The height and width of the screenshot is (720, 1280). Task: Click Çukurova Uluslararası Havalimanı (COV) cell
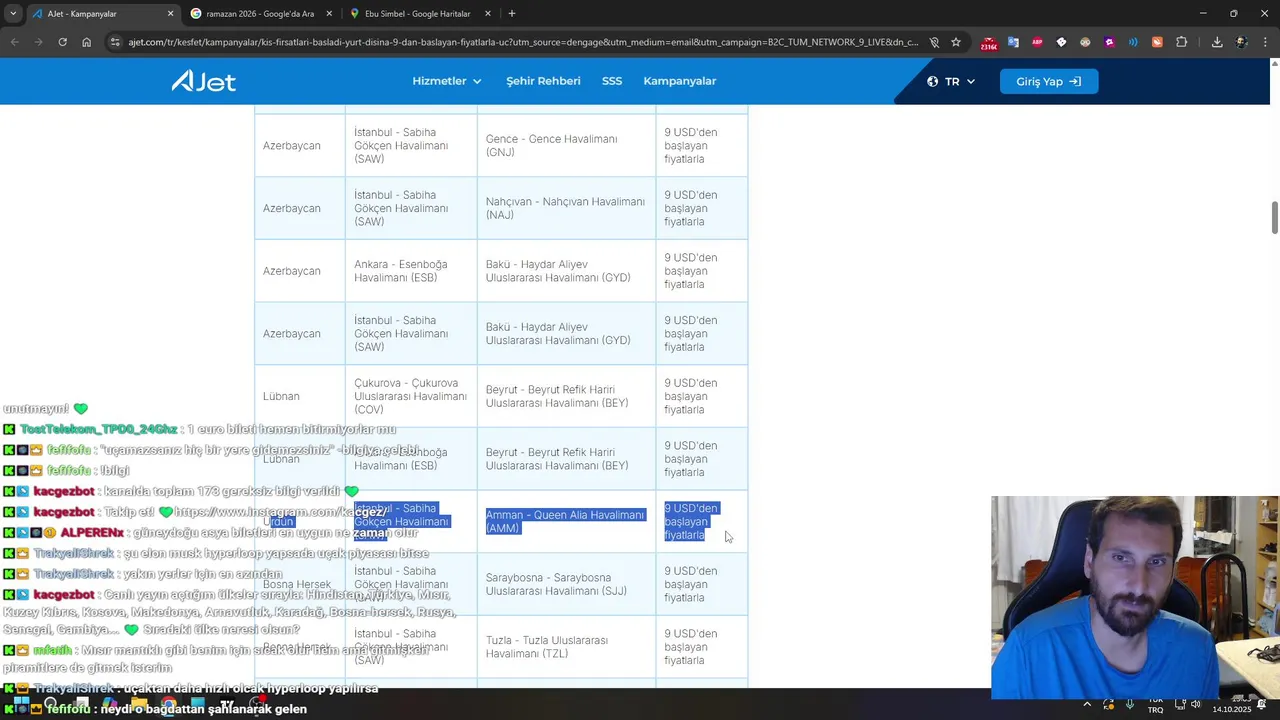tap(411, 396)
